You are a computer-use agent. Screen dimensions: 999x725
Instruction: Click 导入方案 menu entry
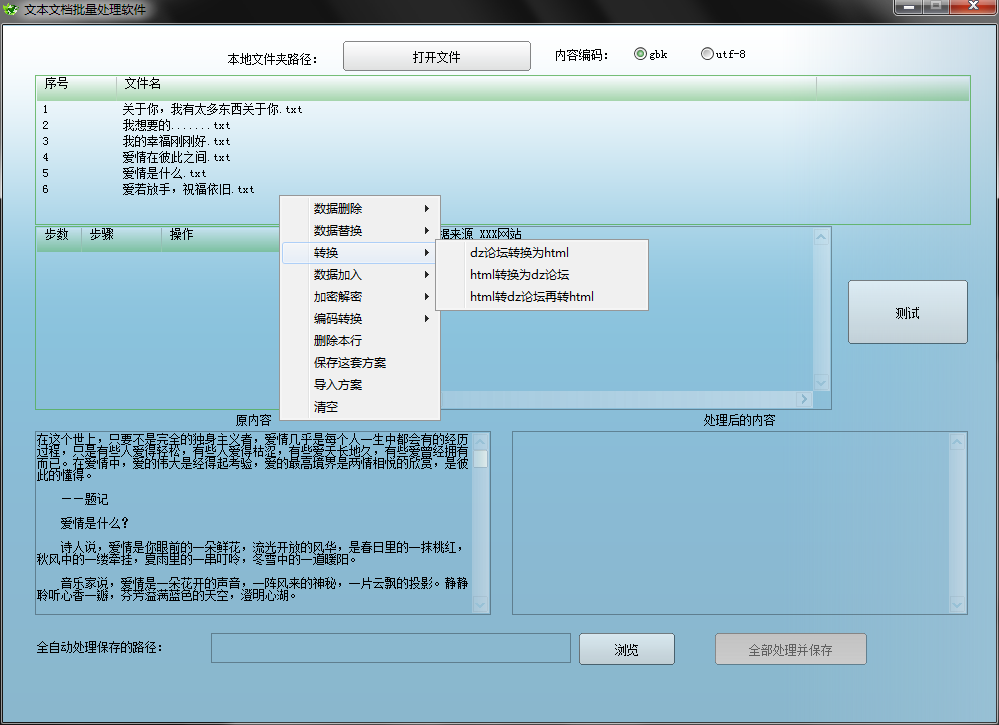pyautogui.click(x=338, y=385)
